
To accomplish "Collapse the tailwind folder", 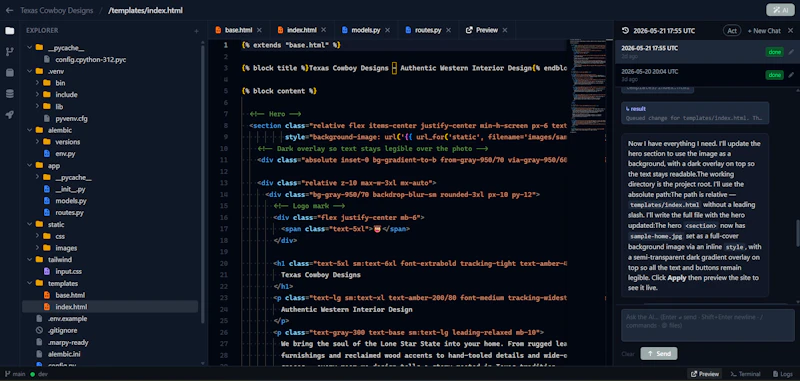I will pos(30,260).
